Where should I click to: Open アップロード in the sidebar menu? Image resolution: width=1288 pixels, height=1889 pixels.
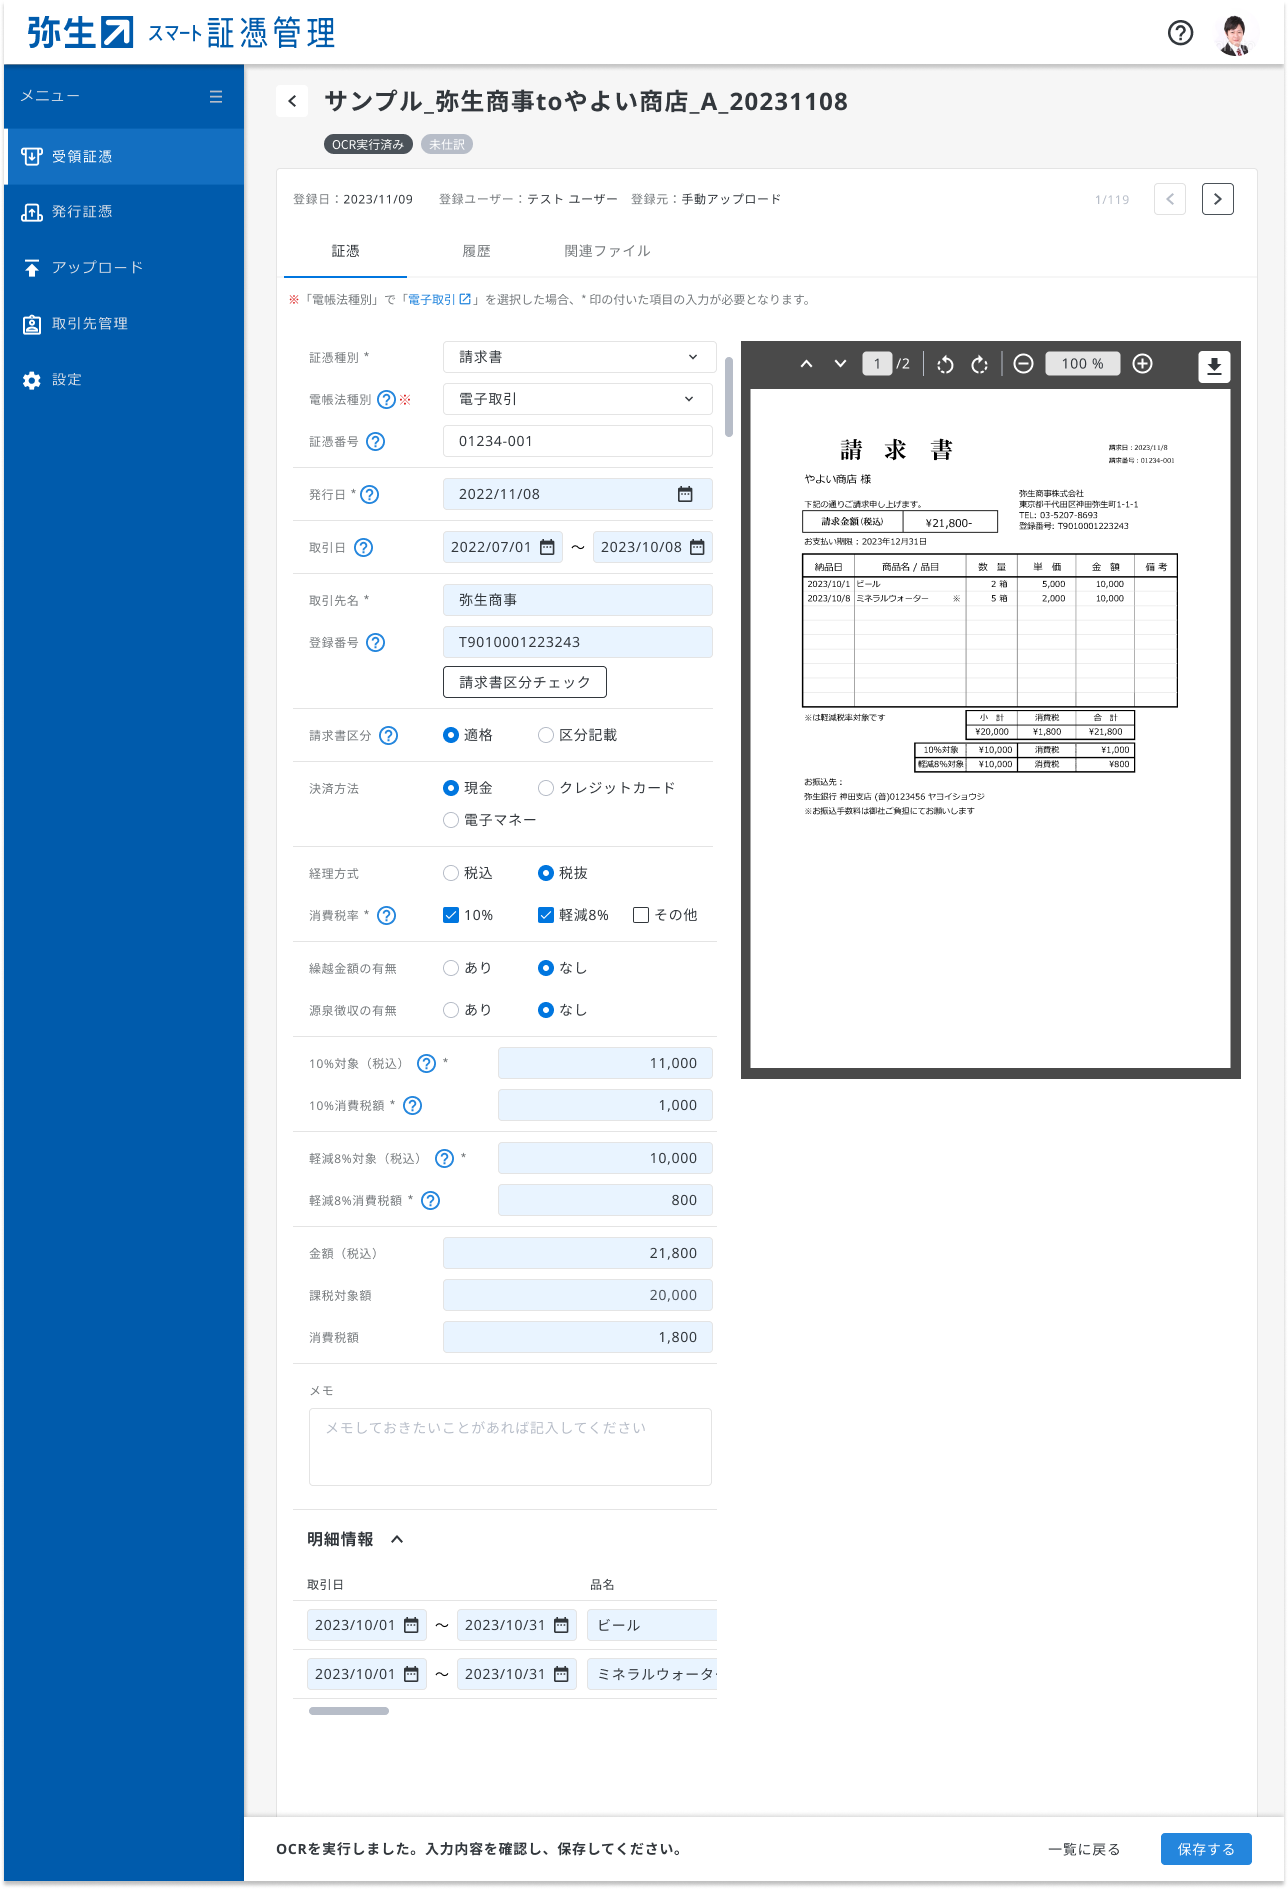pyautogui.click(x=124, y=268)
